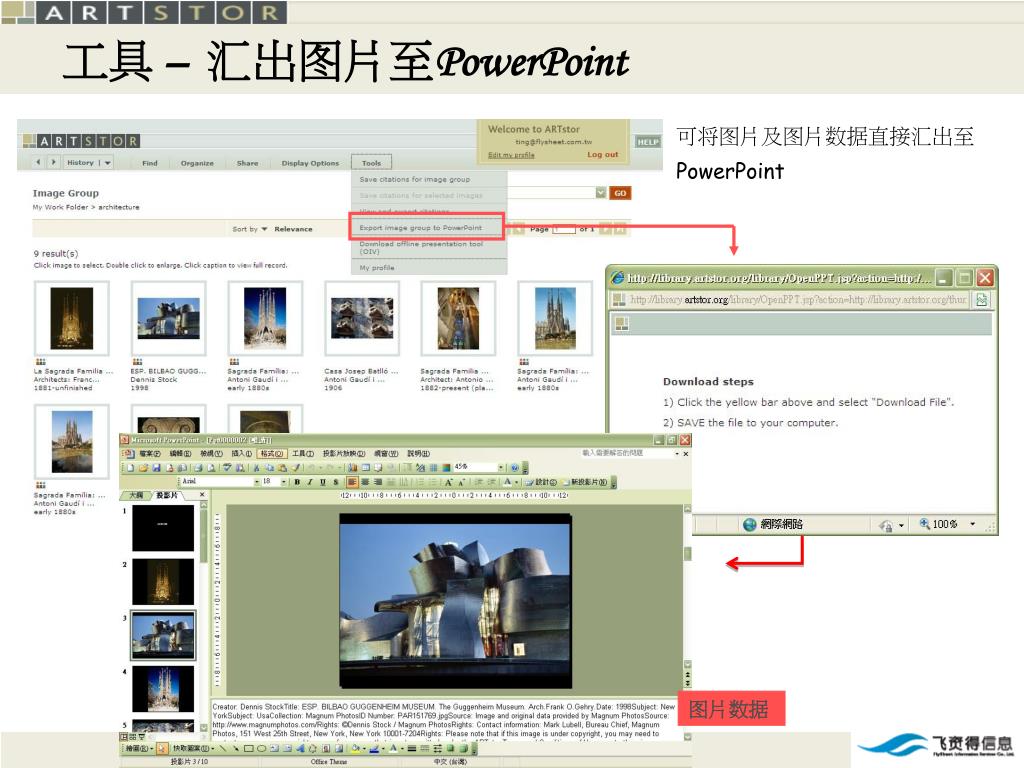Switch to 投影片 (Slides) tab
This screenshot has height=768, width=1024.
pyautogui.click(x=167, y=495)
